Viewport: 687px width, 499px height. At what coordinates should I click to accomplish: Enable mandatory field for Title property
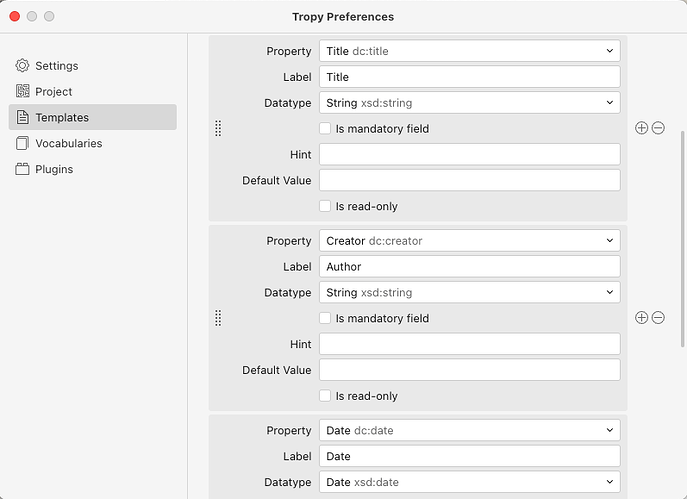click(x=325, y=128)
